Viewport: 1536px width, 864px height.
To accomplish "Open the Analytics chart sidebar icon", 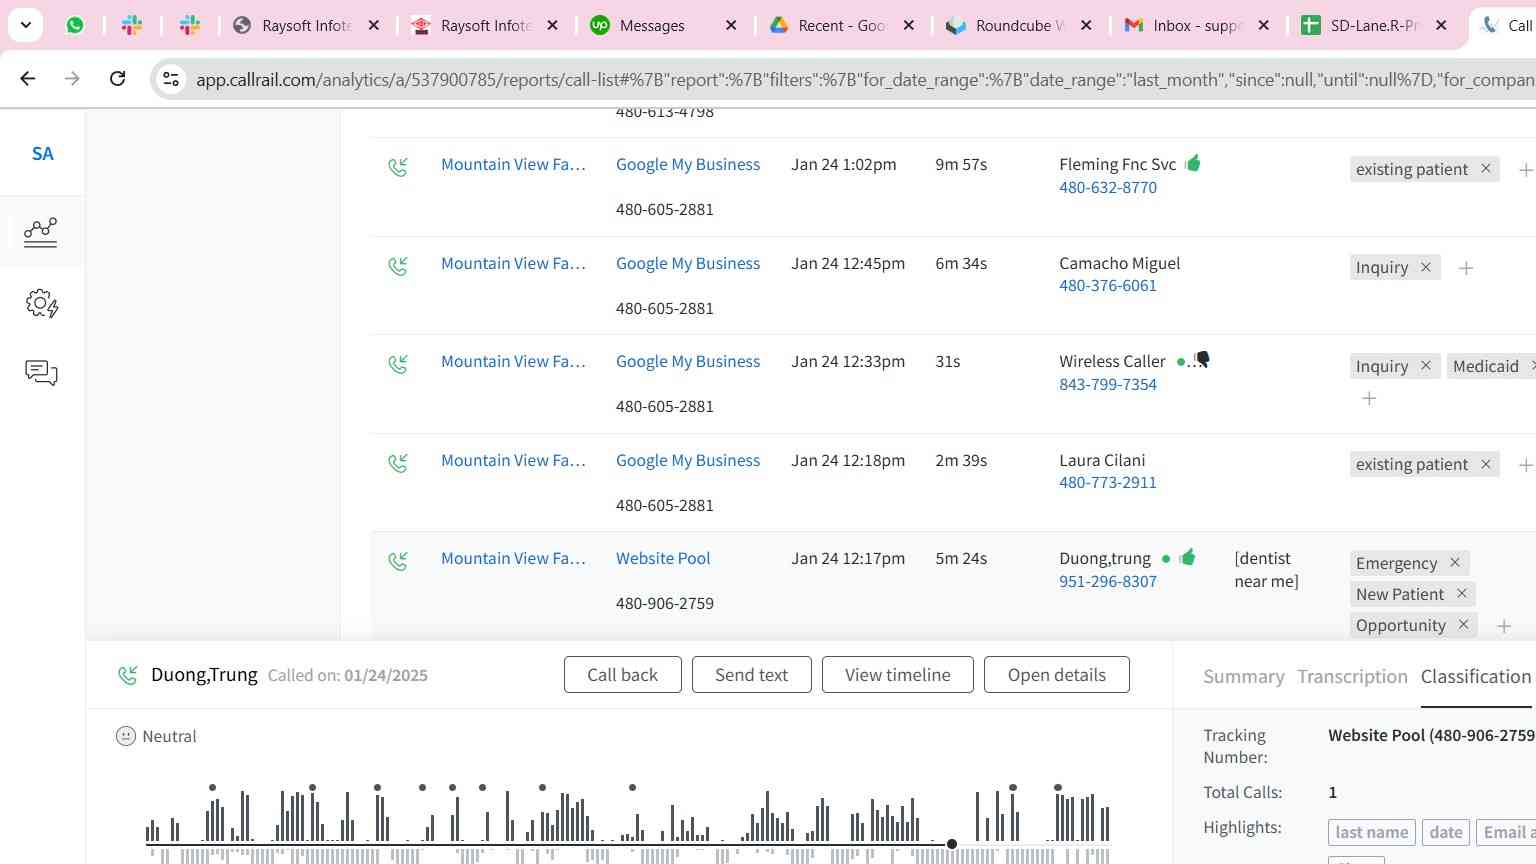I will click(41, 232).
